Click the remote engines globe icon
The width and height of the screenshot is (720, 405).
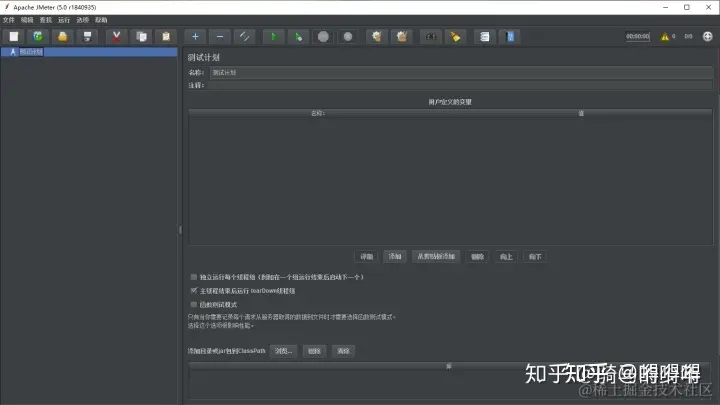click(x=708, y=37)
